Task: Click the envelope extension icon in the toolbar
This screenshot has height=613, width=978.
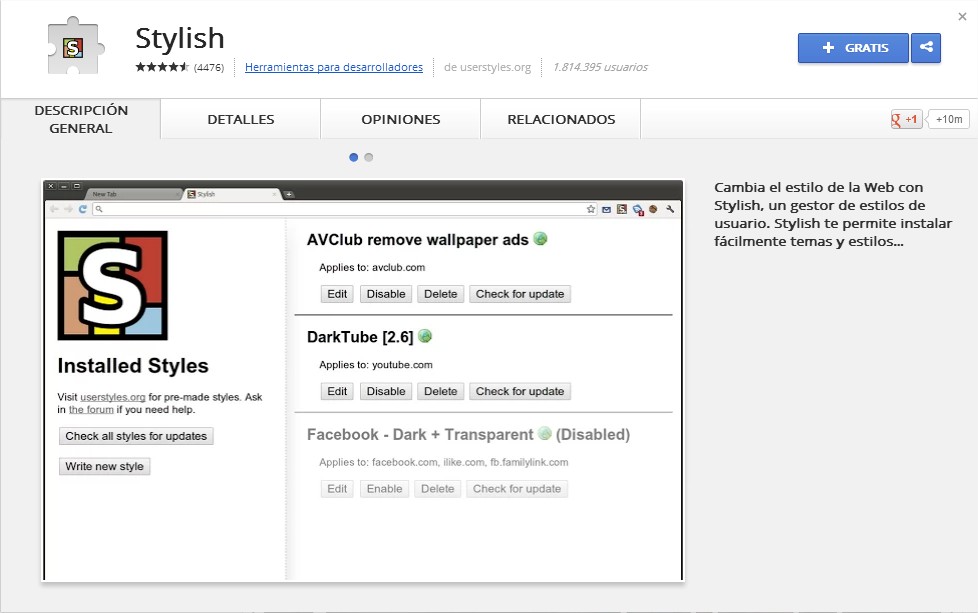Action: click(606, 209)
